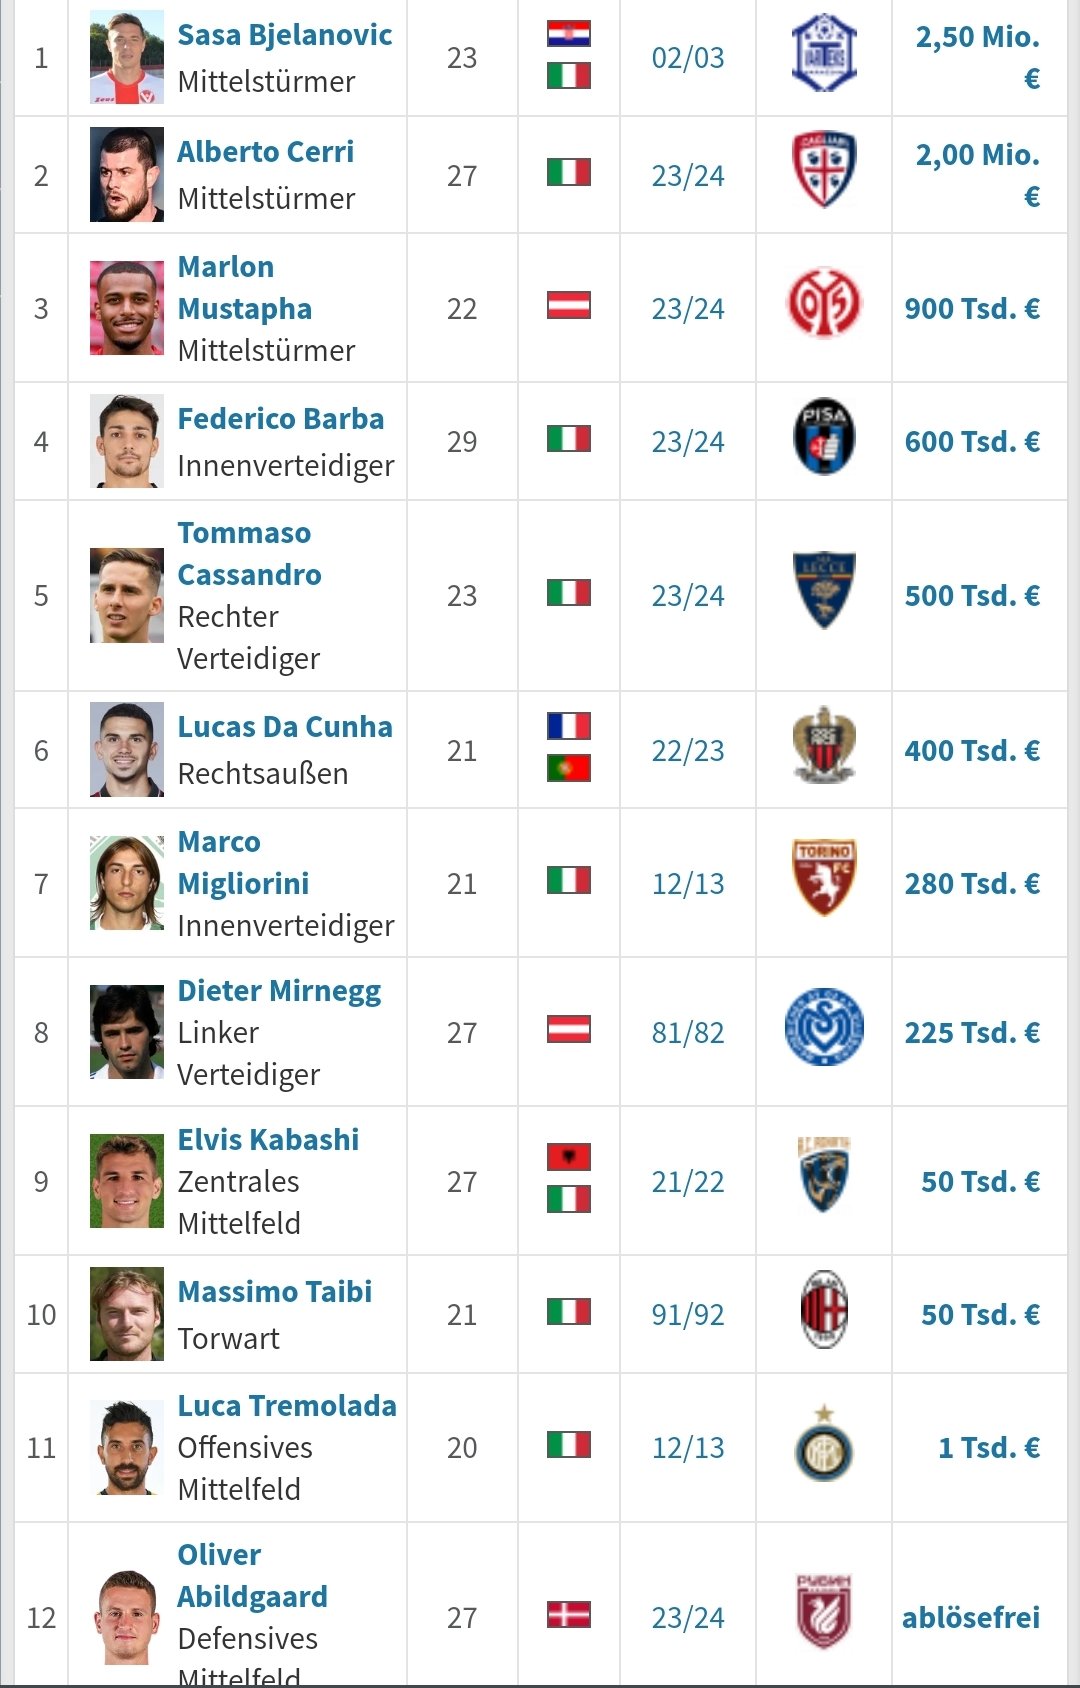
Task: Click the Lecce club badge
Action: click(824, 590)
